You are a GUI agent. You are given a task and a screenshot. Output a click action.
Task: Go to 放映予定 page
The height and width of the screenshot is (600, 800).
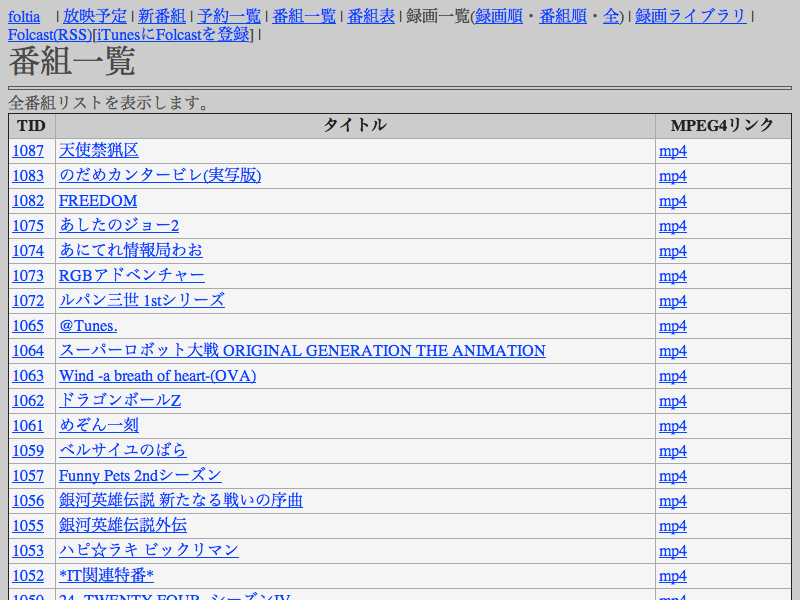pos(95,16)
